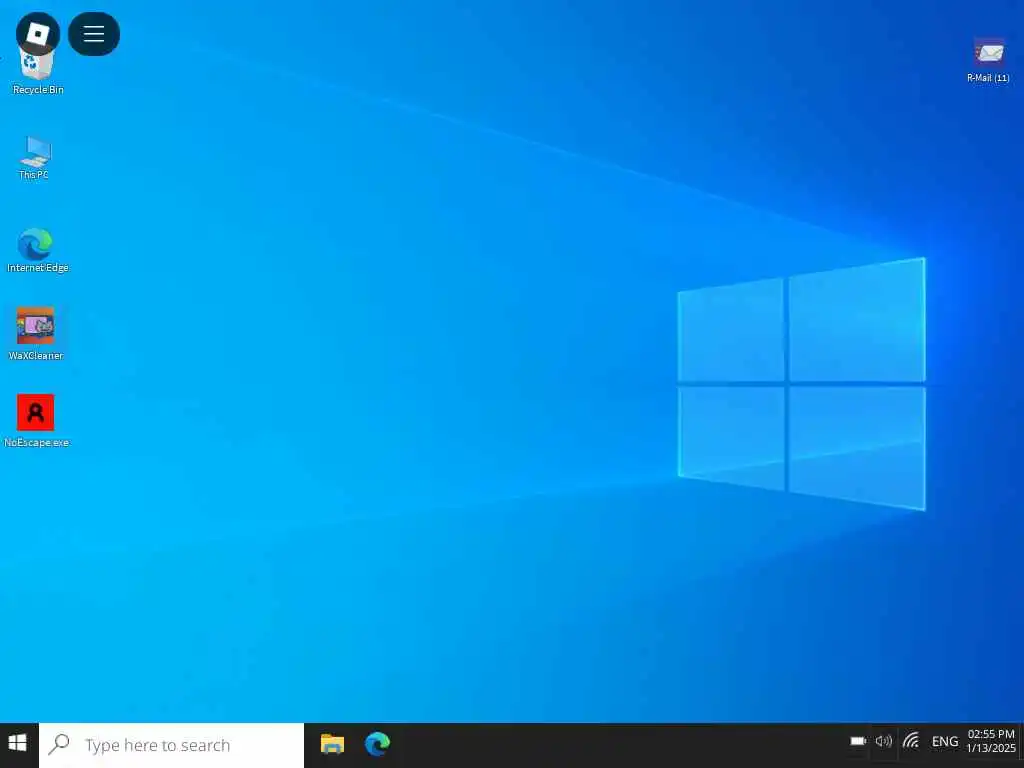Select the This PC desktop icon

(x=34, y=157)
